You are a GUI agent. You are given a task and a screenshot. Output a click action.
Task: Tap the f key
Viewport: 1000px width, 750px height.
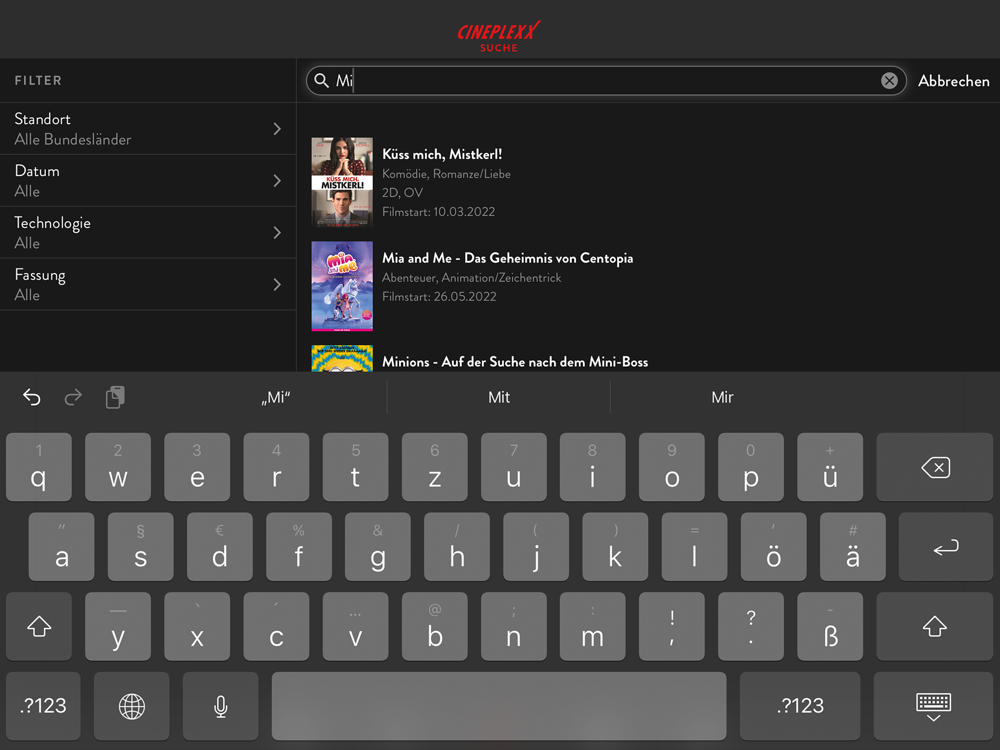[x=298, y=547]
